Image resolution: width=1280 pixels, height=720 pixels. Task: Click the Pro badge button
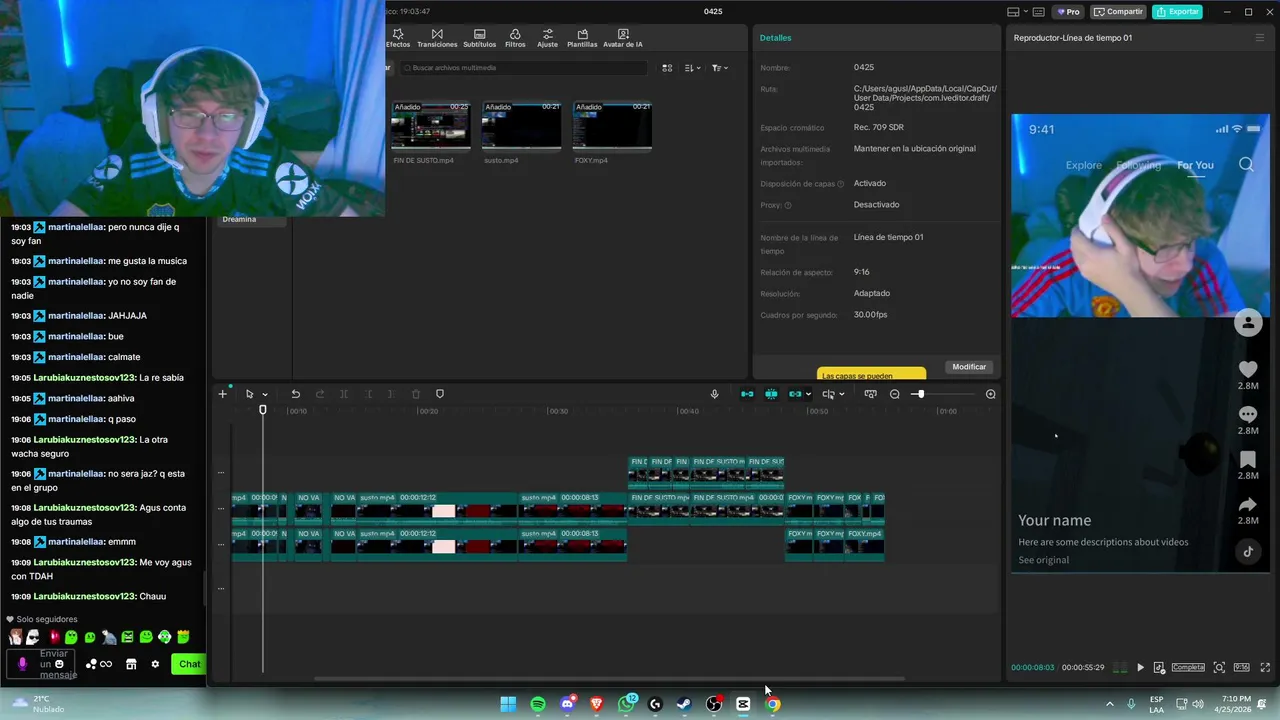[x=1067, y=12]
